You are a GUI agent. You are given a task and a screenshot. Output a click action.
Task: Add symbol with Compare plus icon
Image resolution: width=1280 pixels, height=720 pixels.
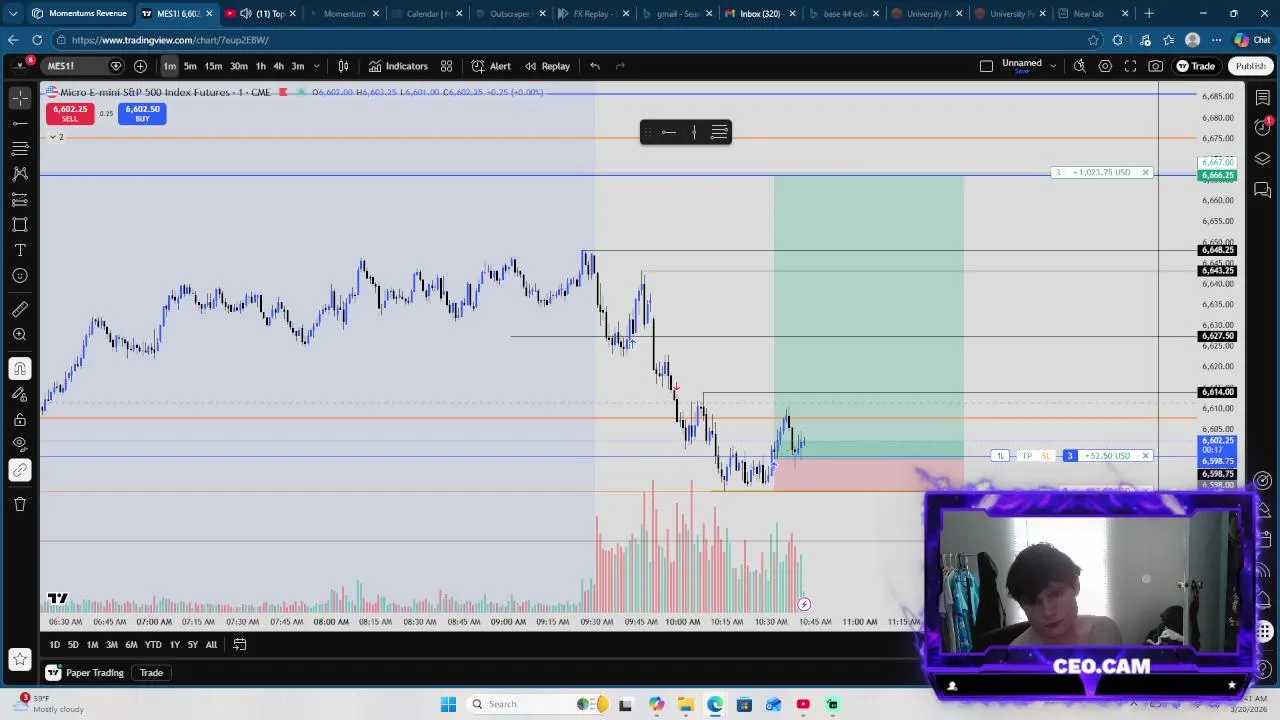point(140,66)
